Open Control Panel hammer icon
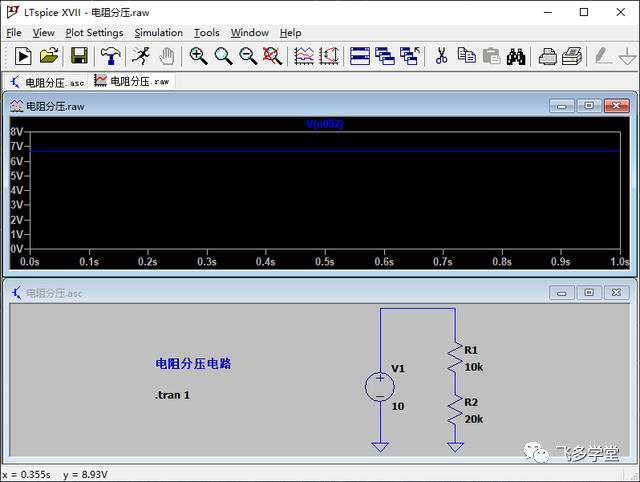Viewport: 640px width, 482px height. click(110, 56)
